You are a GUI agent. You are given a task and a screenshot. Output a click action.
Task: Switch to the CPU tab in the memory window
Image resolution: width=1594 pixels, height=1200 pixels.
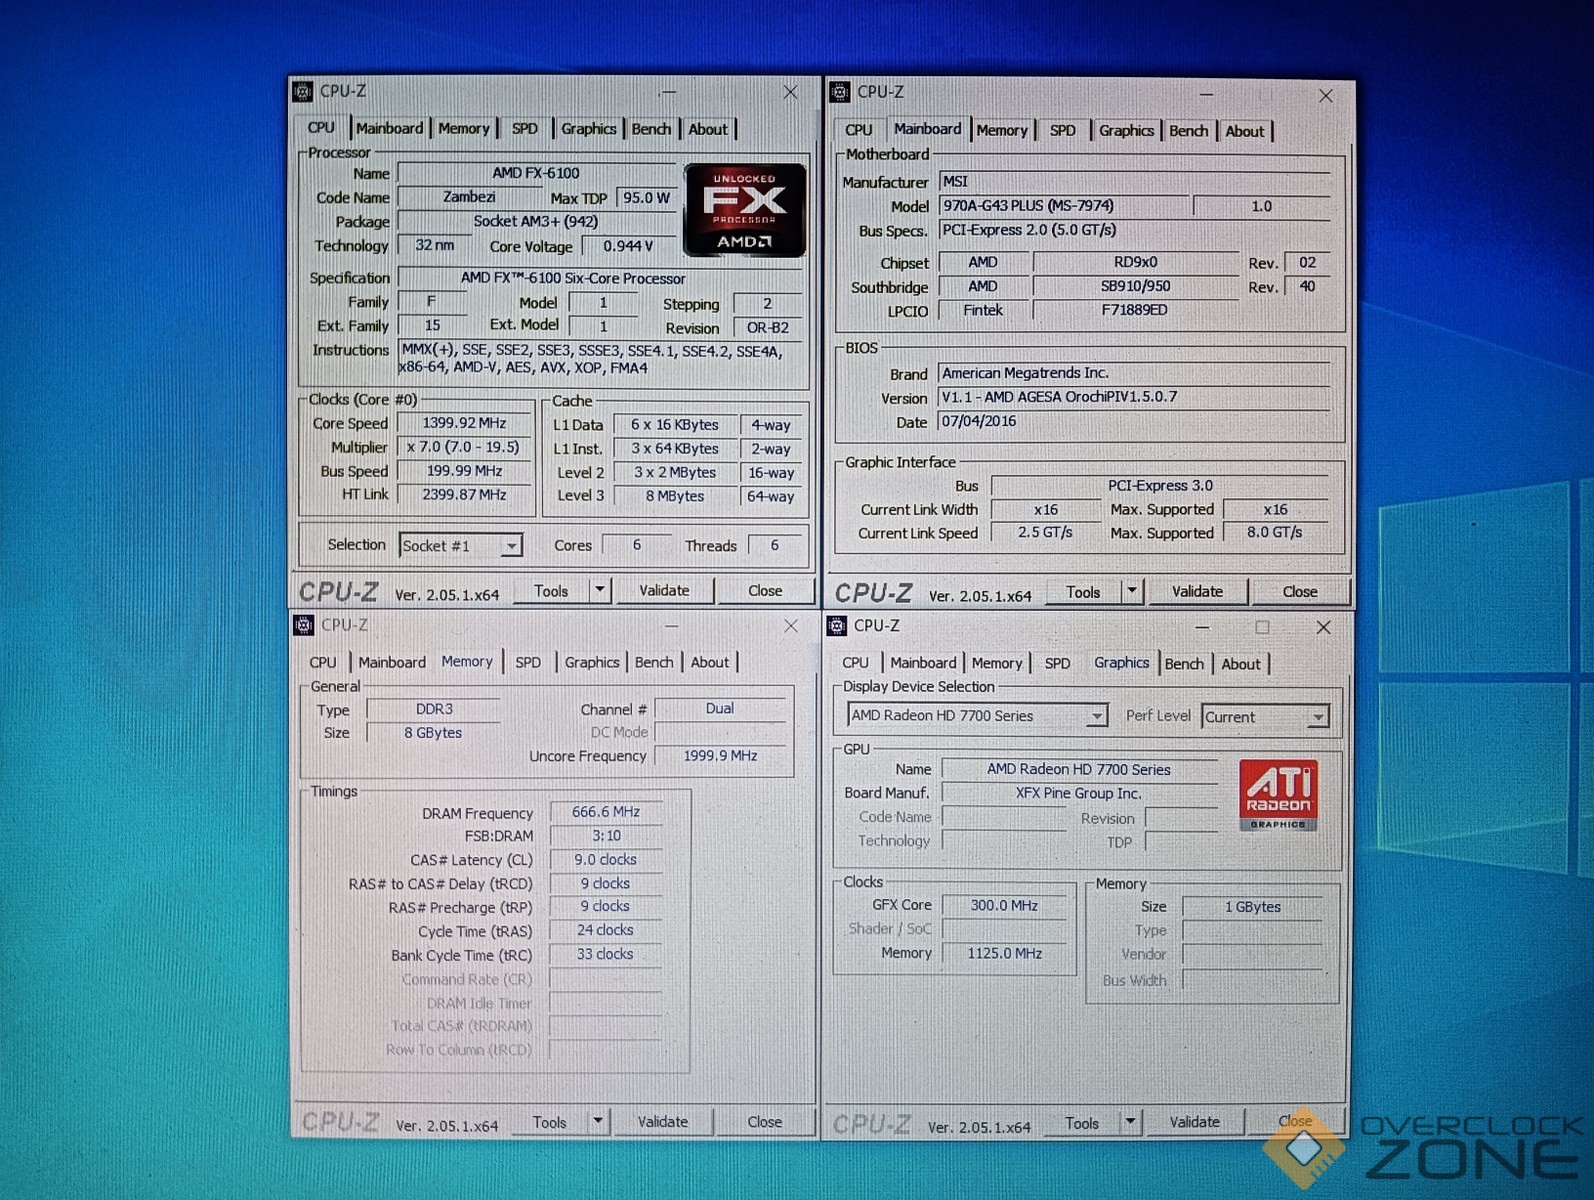tap(323, 662)
